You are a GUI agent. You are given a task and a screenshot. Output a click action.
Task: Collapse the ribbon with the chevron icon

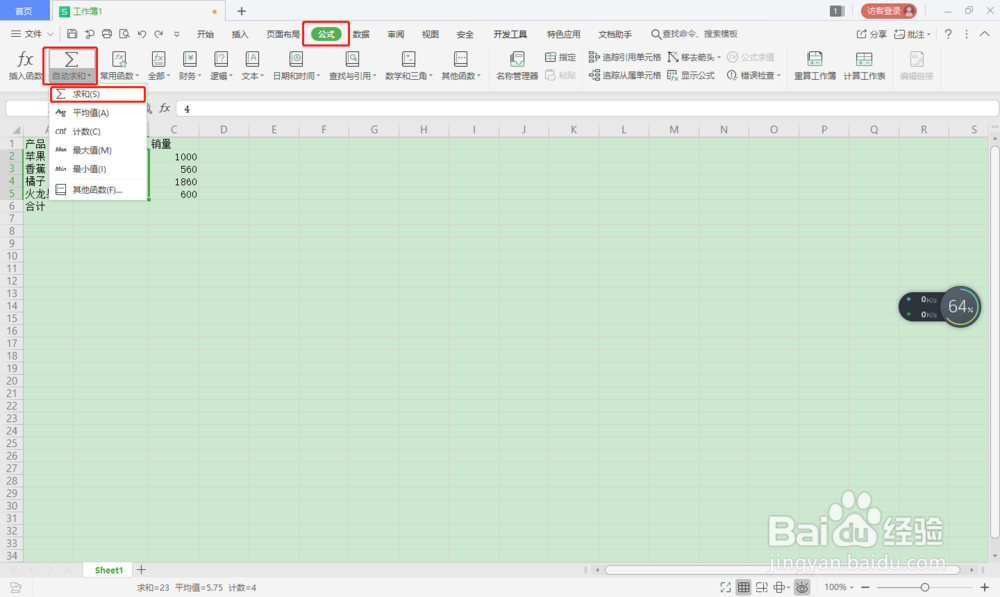(985, 34)
